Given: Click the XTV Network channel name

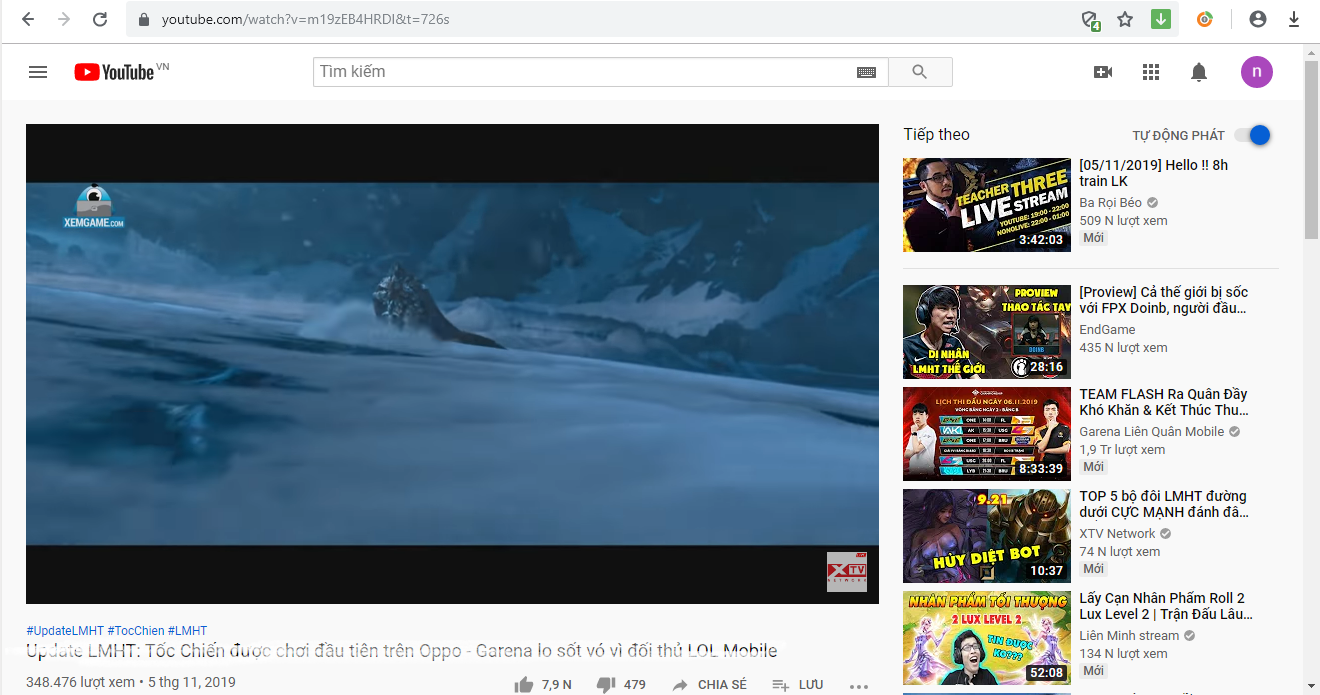Looking at the screenshot, I should pos(1117,534).
